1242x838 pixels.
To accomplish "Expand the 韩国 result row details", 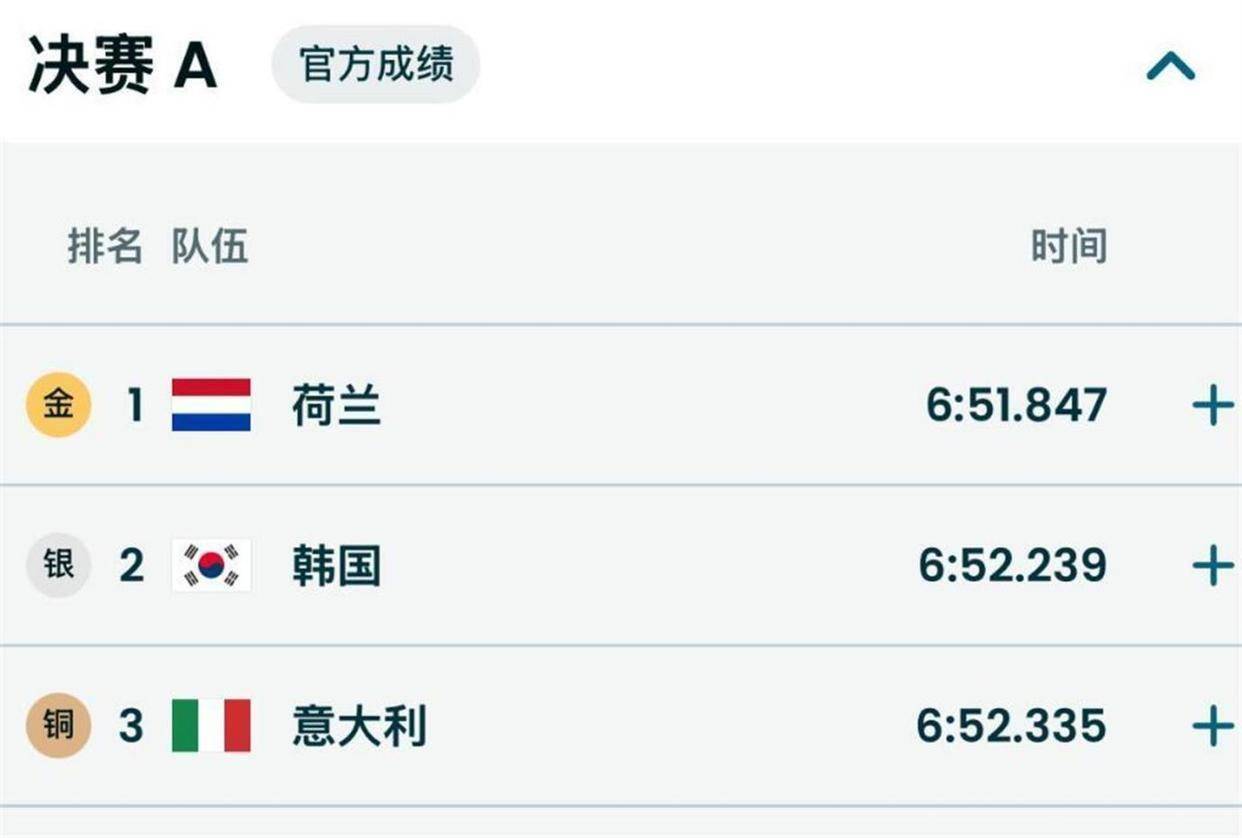I will (x=1212, y=566).
